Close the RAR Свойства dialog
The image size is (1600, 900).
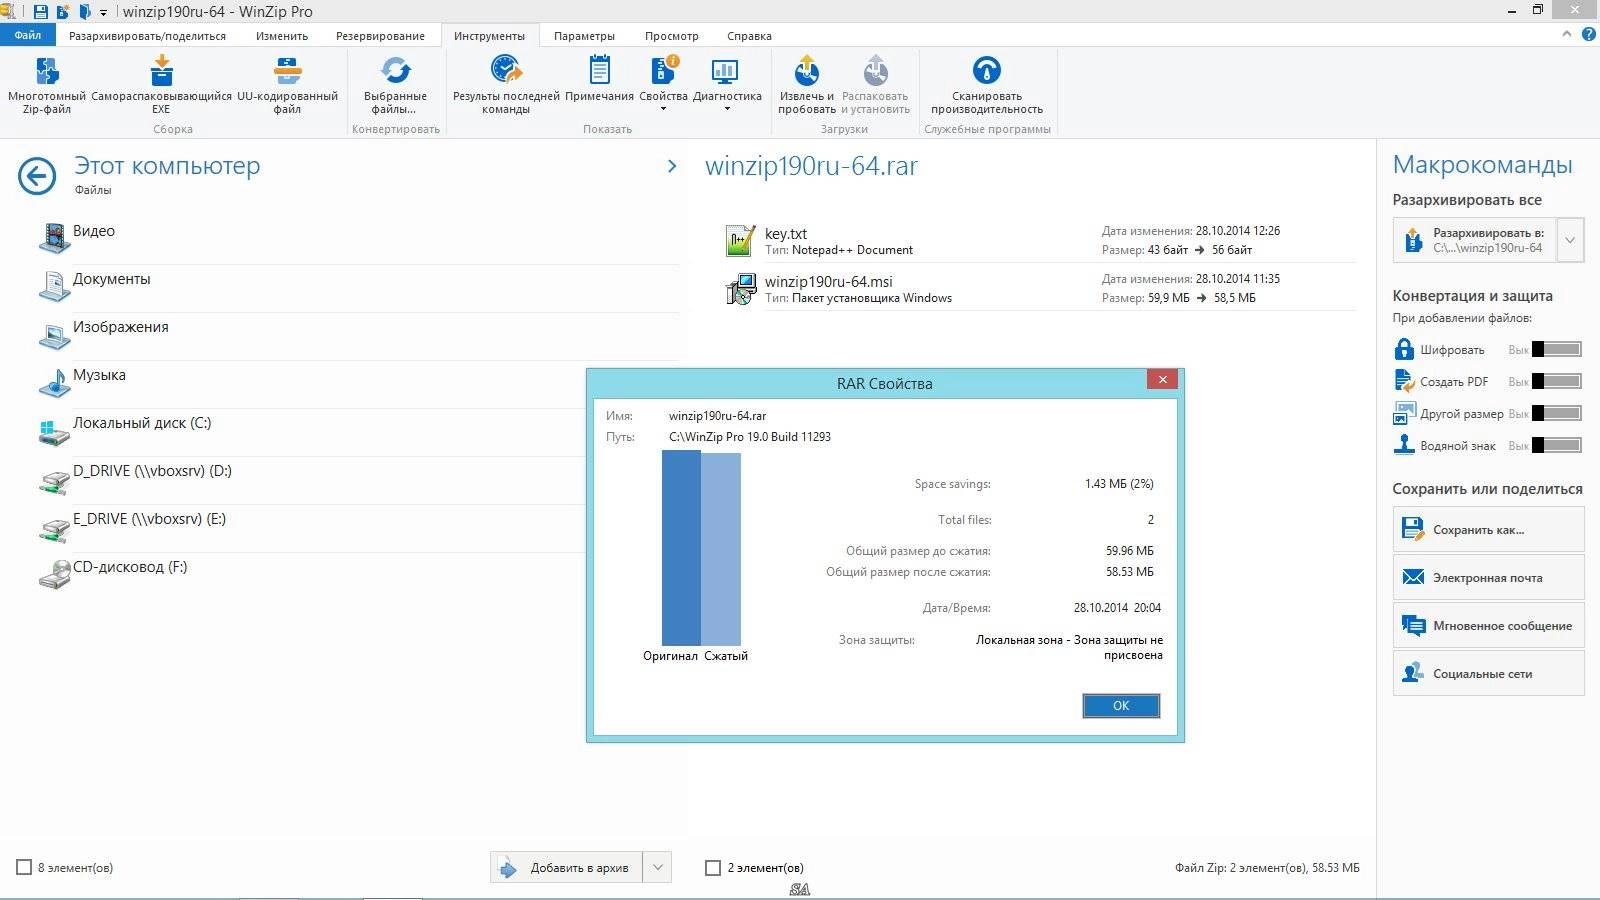(x=1162, y=379)
